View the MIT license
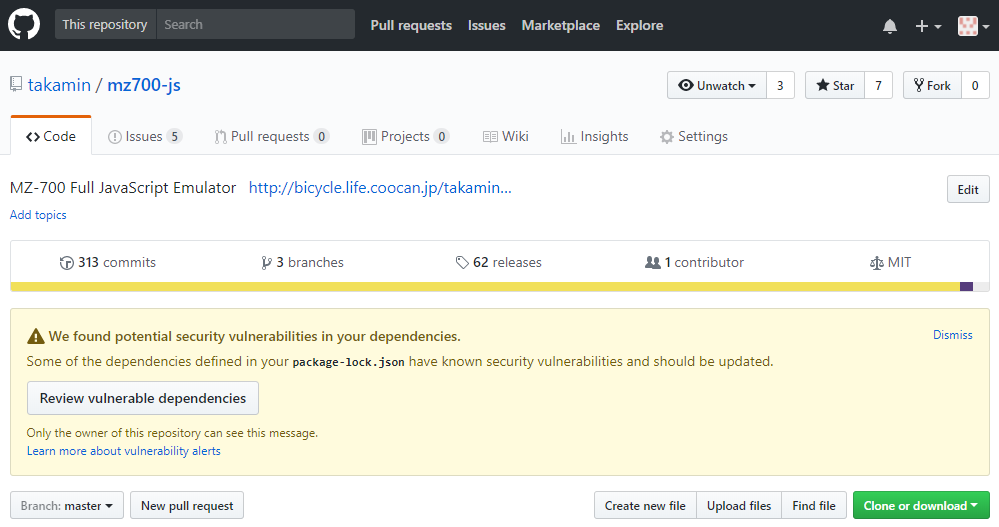This screenshot has height=527, width=999. click(x=891, y=262)
